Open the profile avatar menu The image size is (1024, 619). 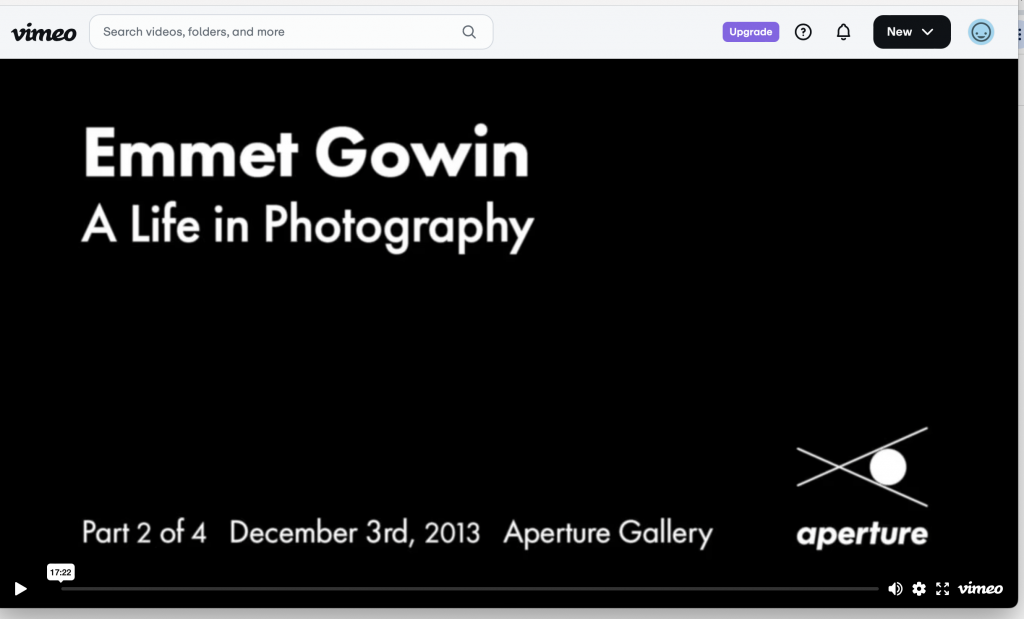point(981,32)
